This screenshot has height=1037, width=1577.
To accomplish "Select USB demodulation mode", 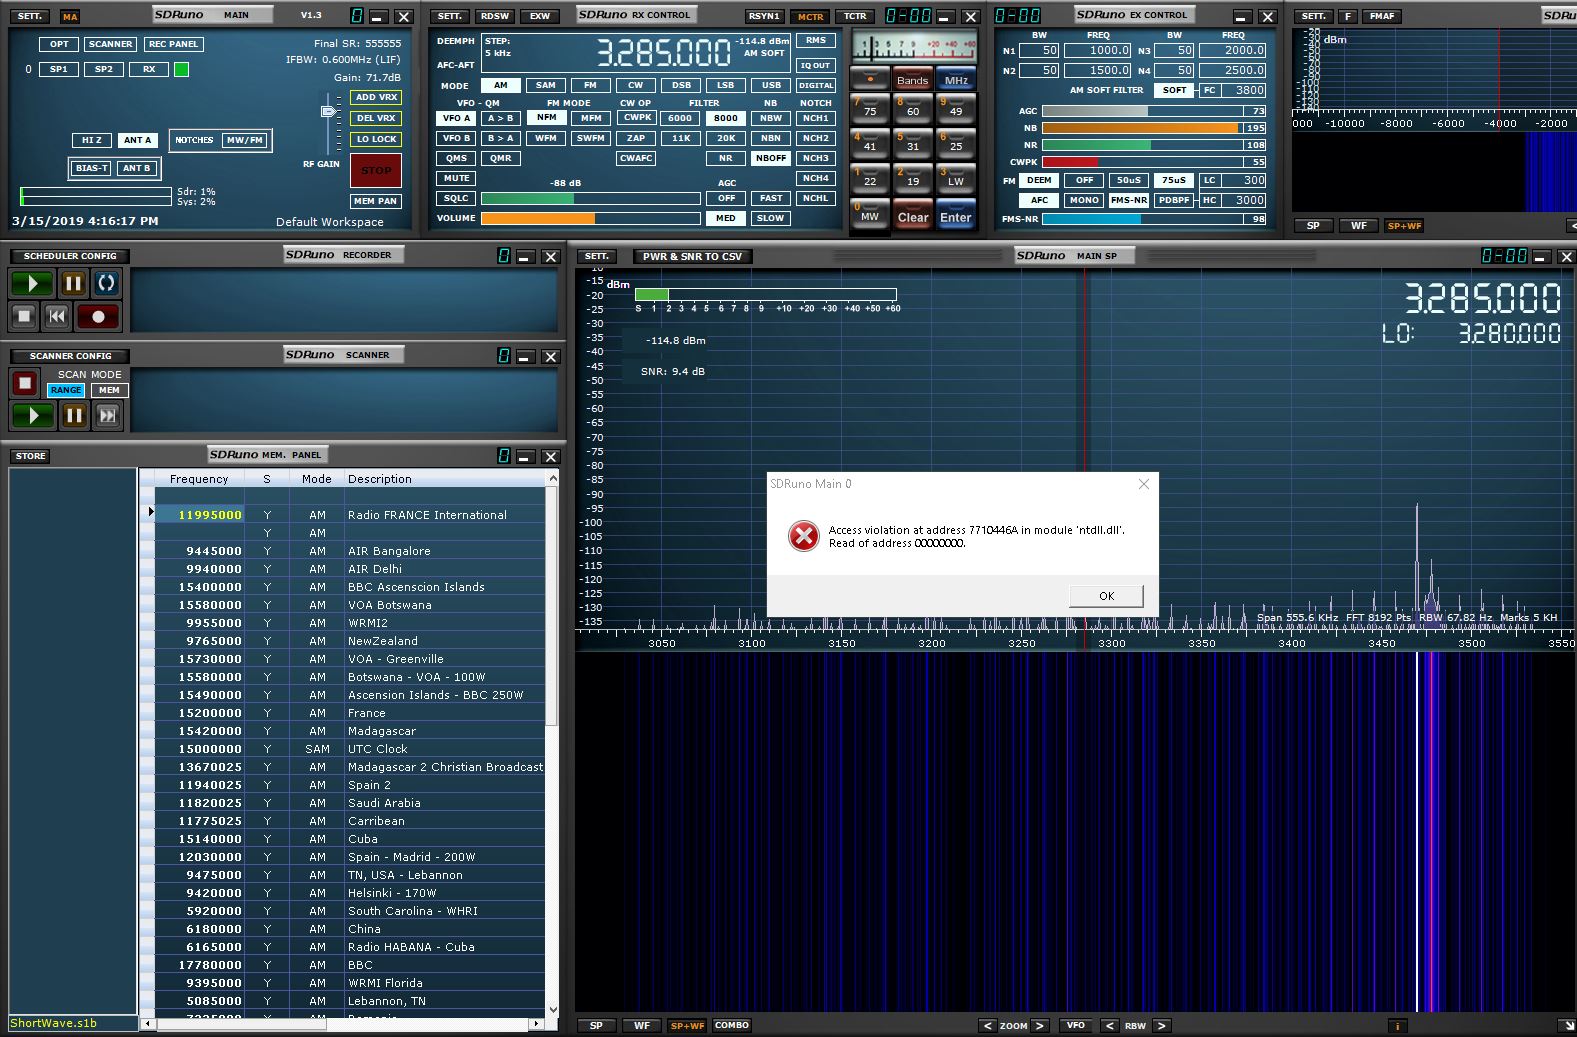I will [x=771, y=85].
